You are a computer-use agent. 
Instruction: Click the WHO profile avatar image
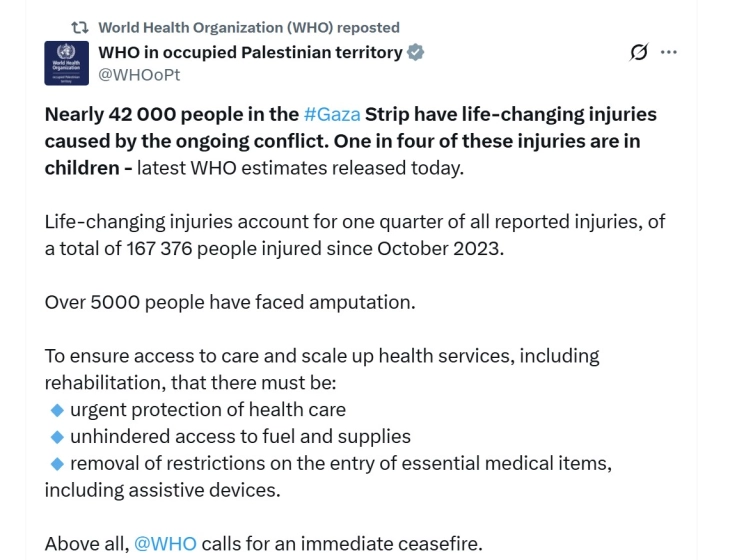point(67,62)
